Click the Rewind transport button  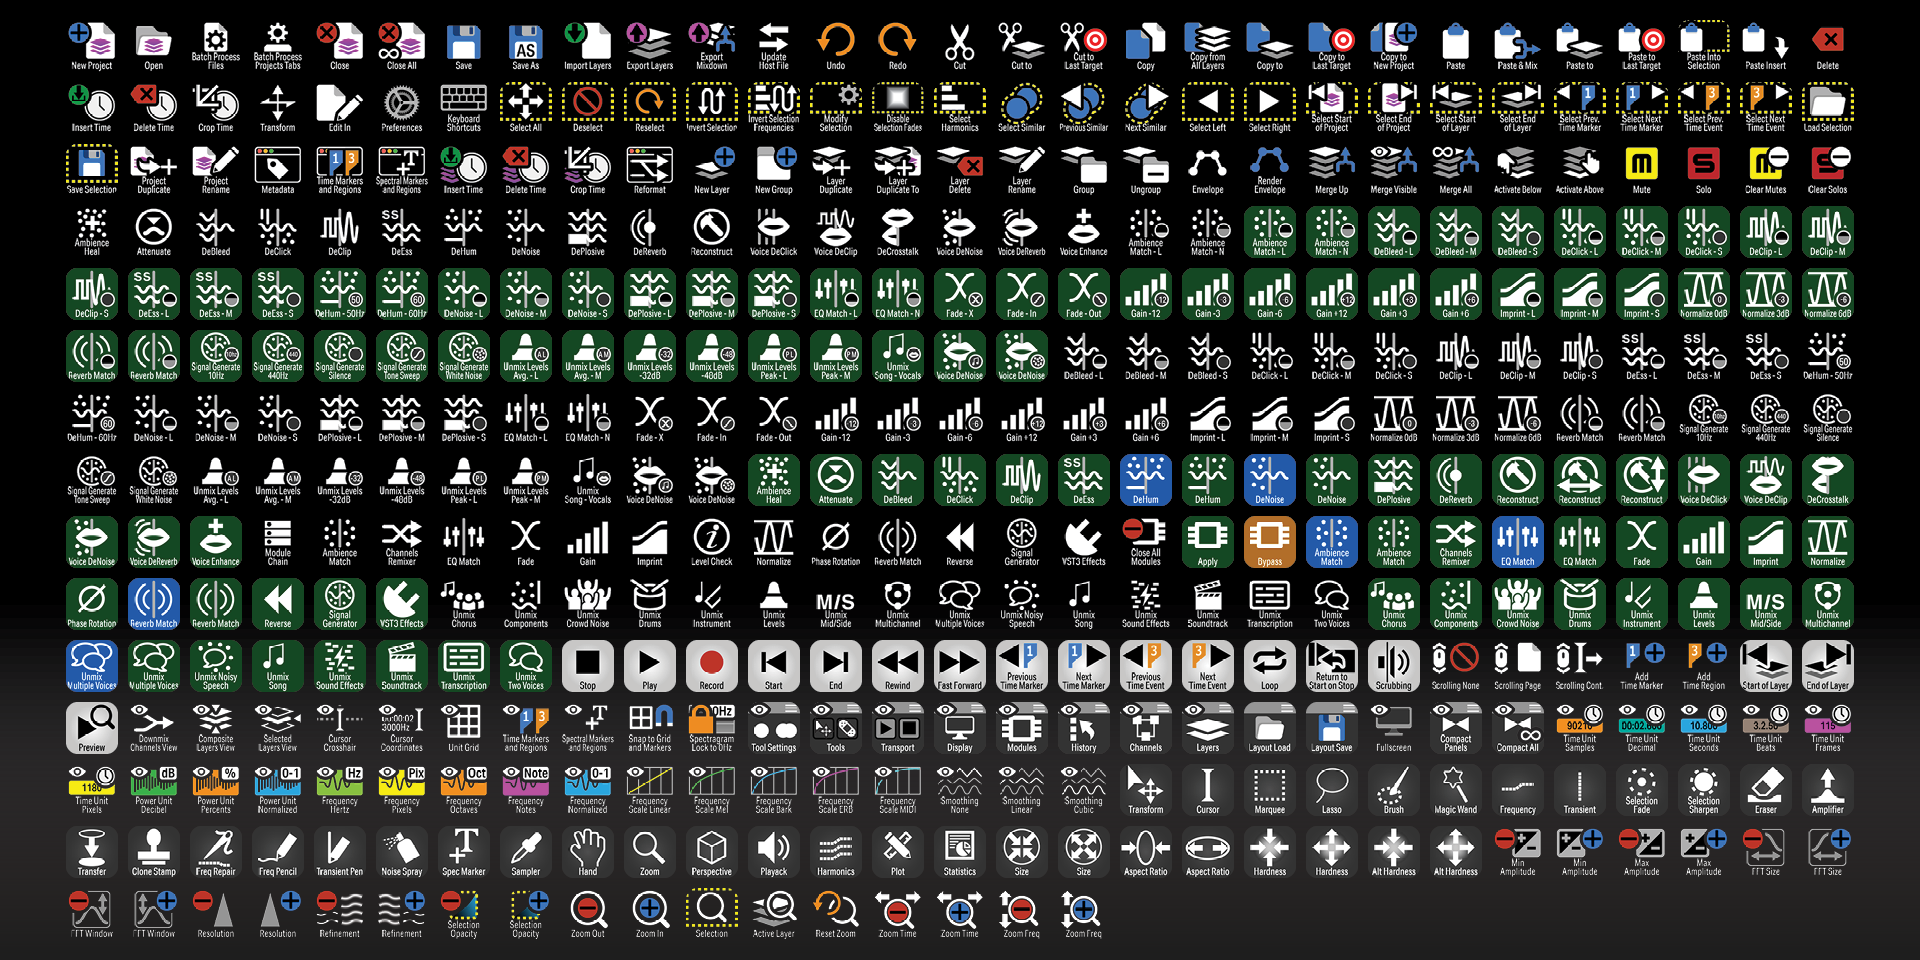[x=897, y=666]
